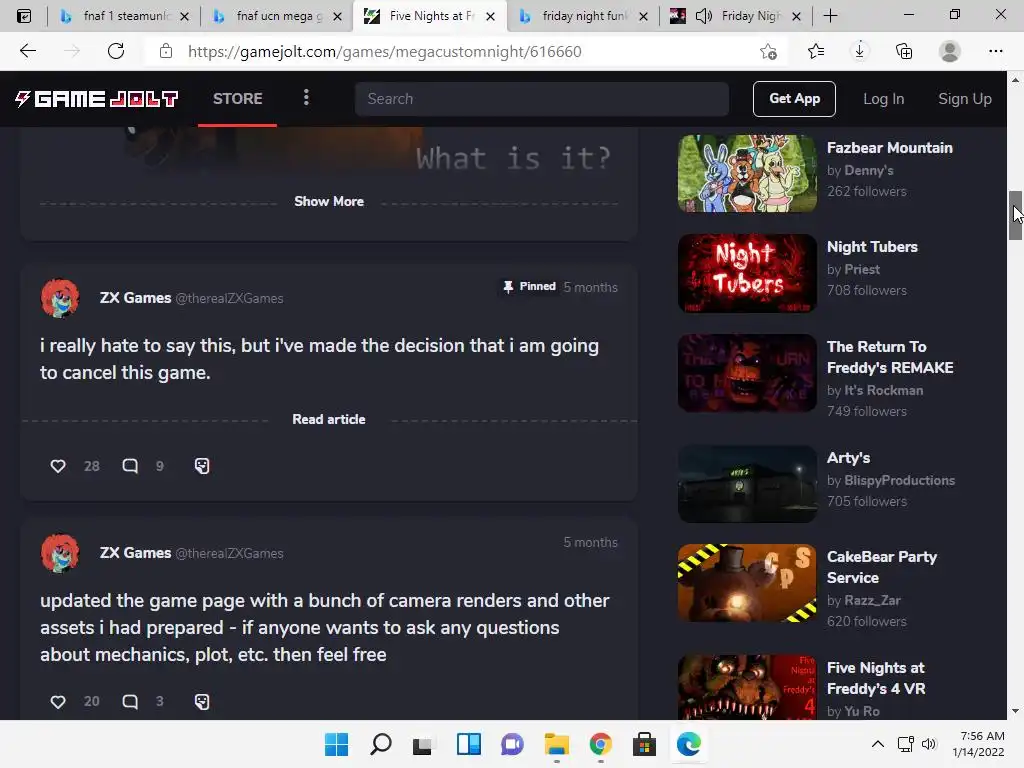Click the Get App button
This screenshot has width=1024, height=768.
[794, 99]
